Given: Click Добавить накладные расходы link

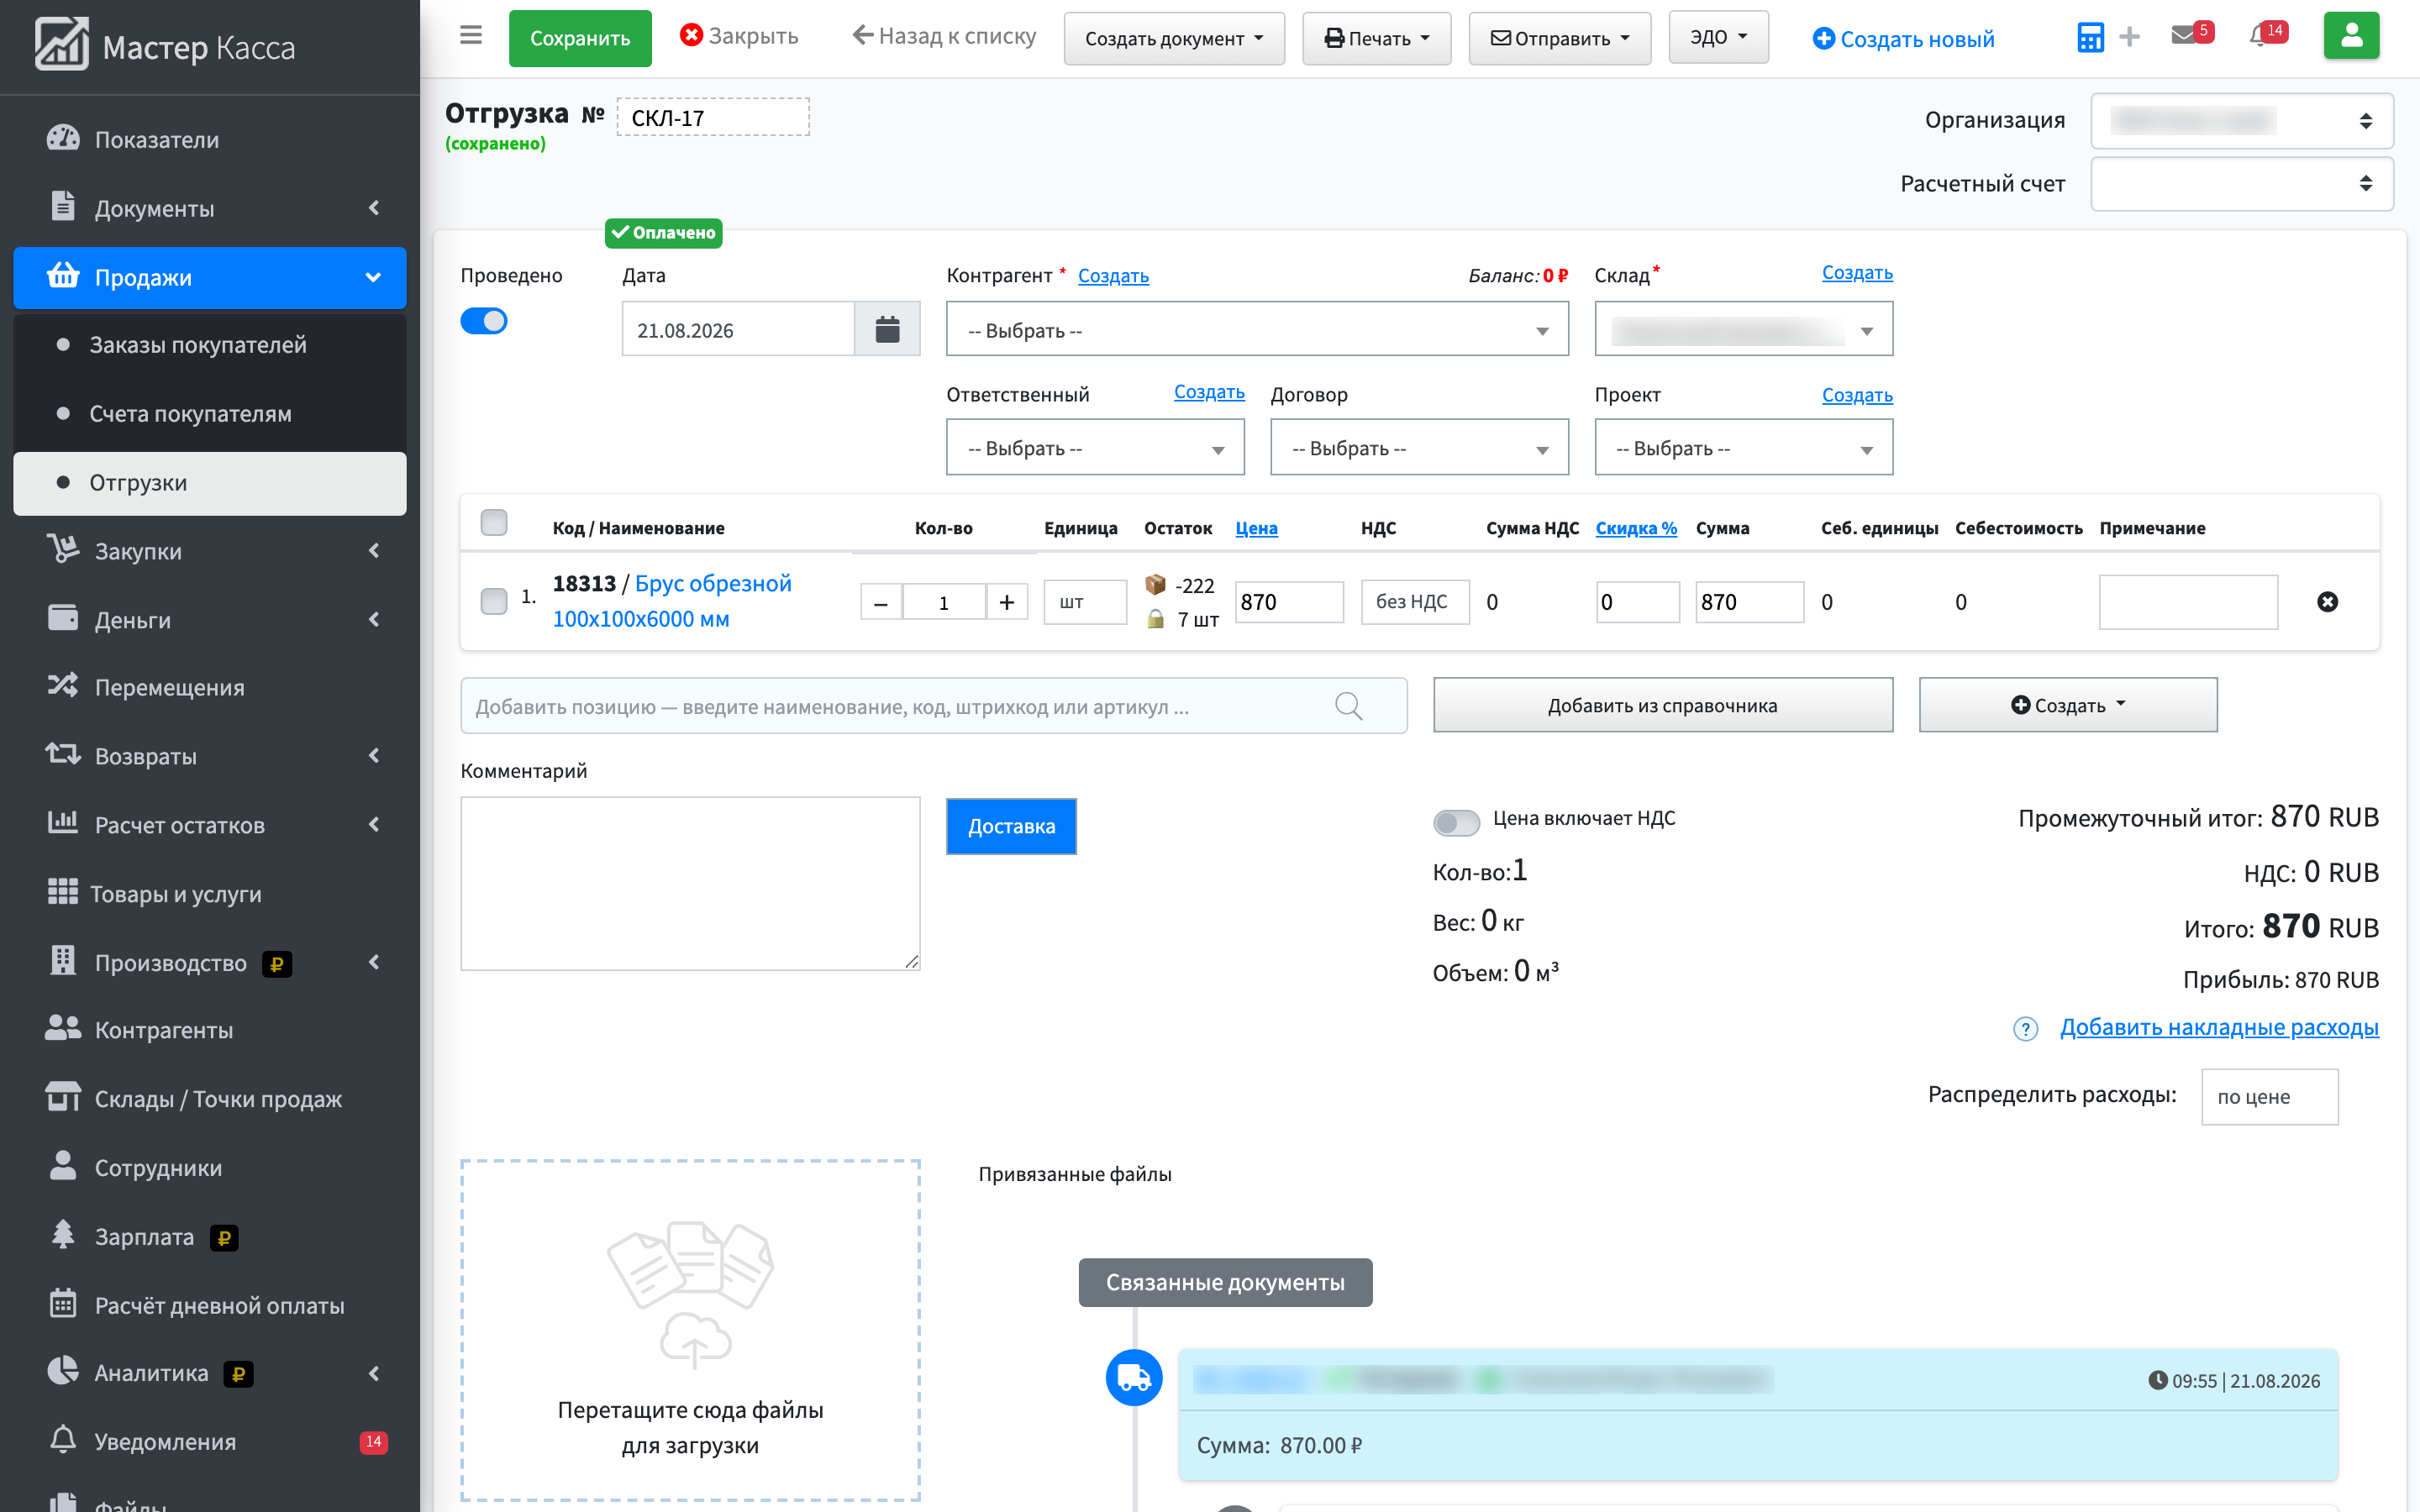Looking at the screenshot, I should [x=2219, y=1027].
